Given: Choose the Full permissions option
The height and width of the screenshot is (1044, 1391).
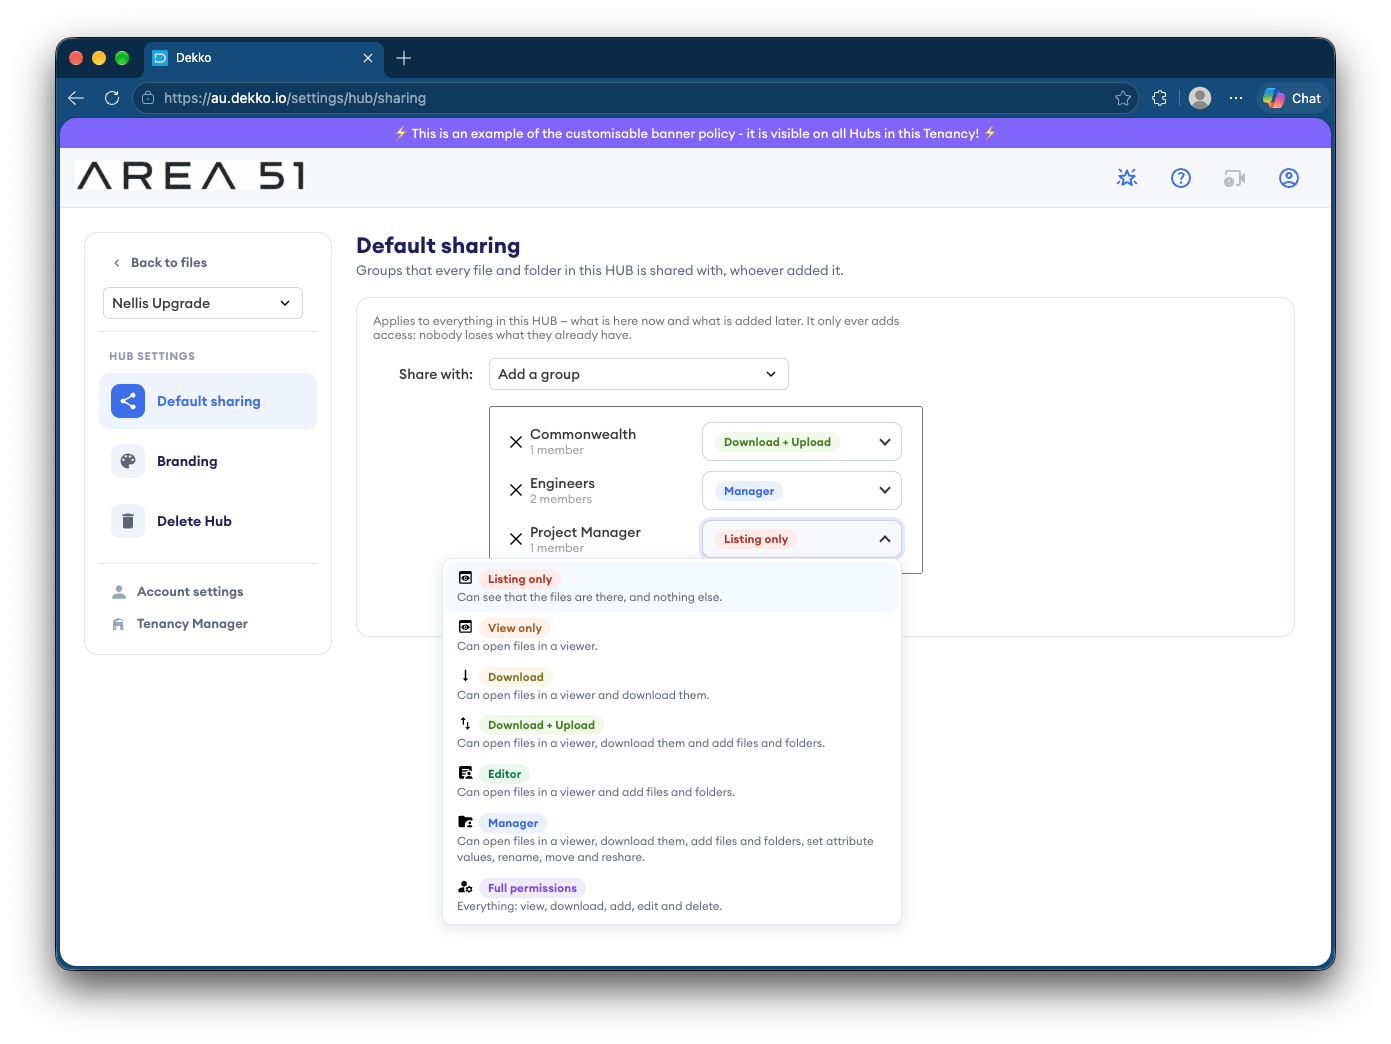Looking at the screenshot, I should [x=672, y=896].
